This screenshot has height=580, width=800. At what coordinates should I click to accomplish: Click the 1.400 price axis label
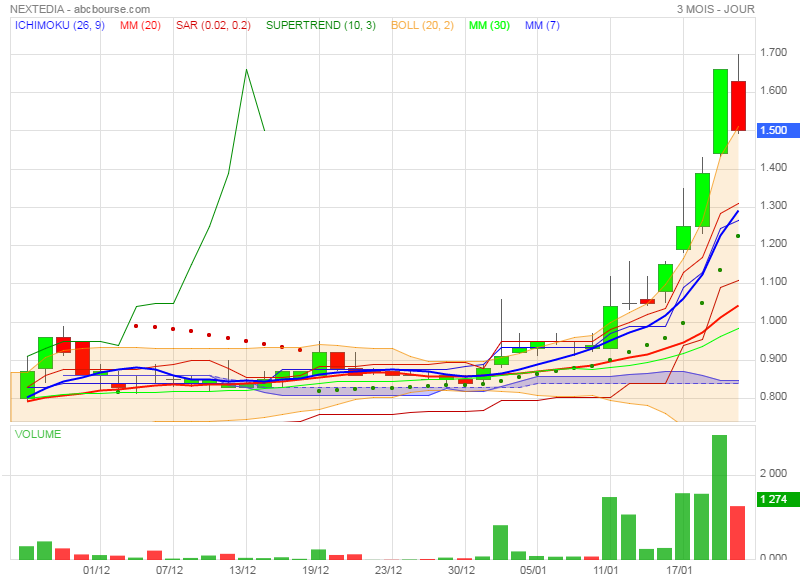(773, 167)
